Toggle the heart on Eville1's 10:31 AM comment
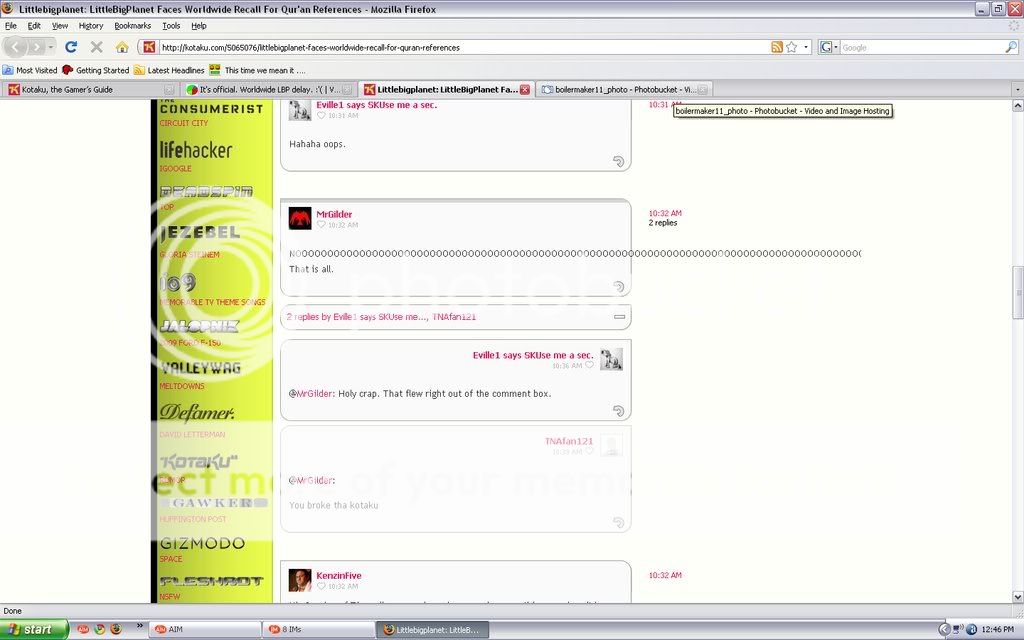1024x640 pixels. (321, 116)
